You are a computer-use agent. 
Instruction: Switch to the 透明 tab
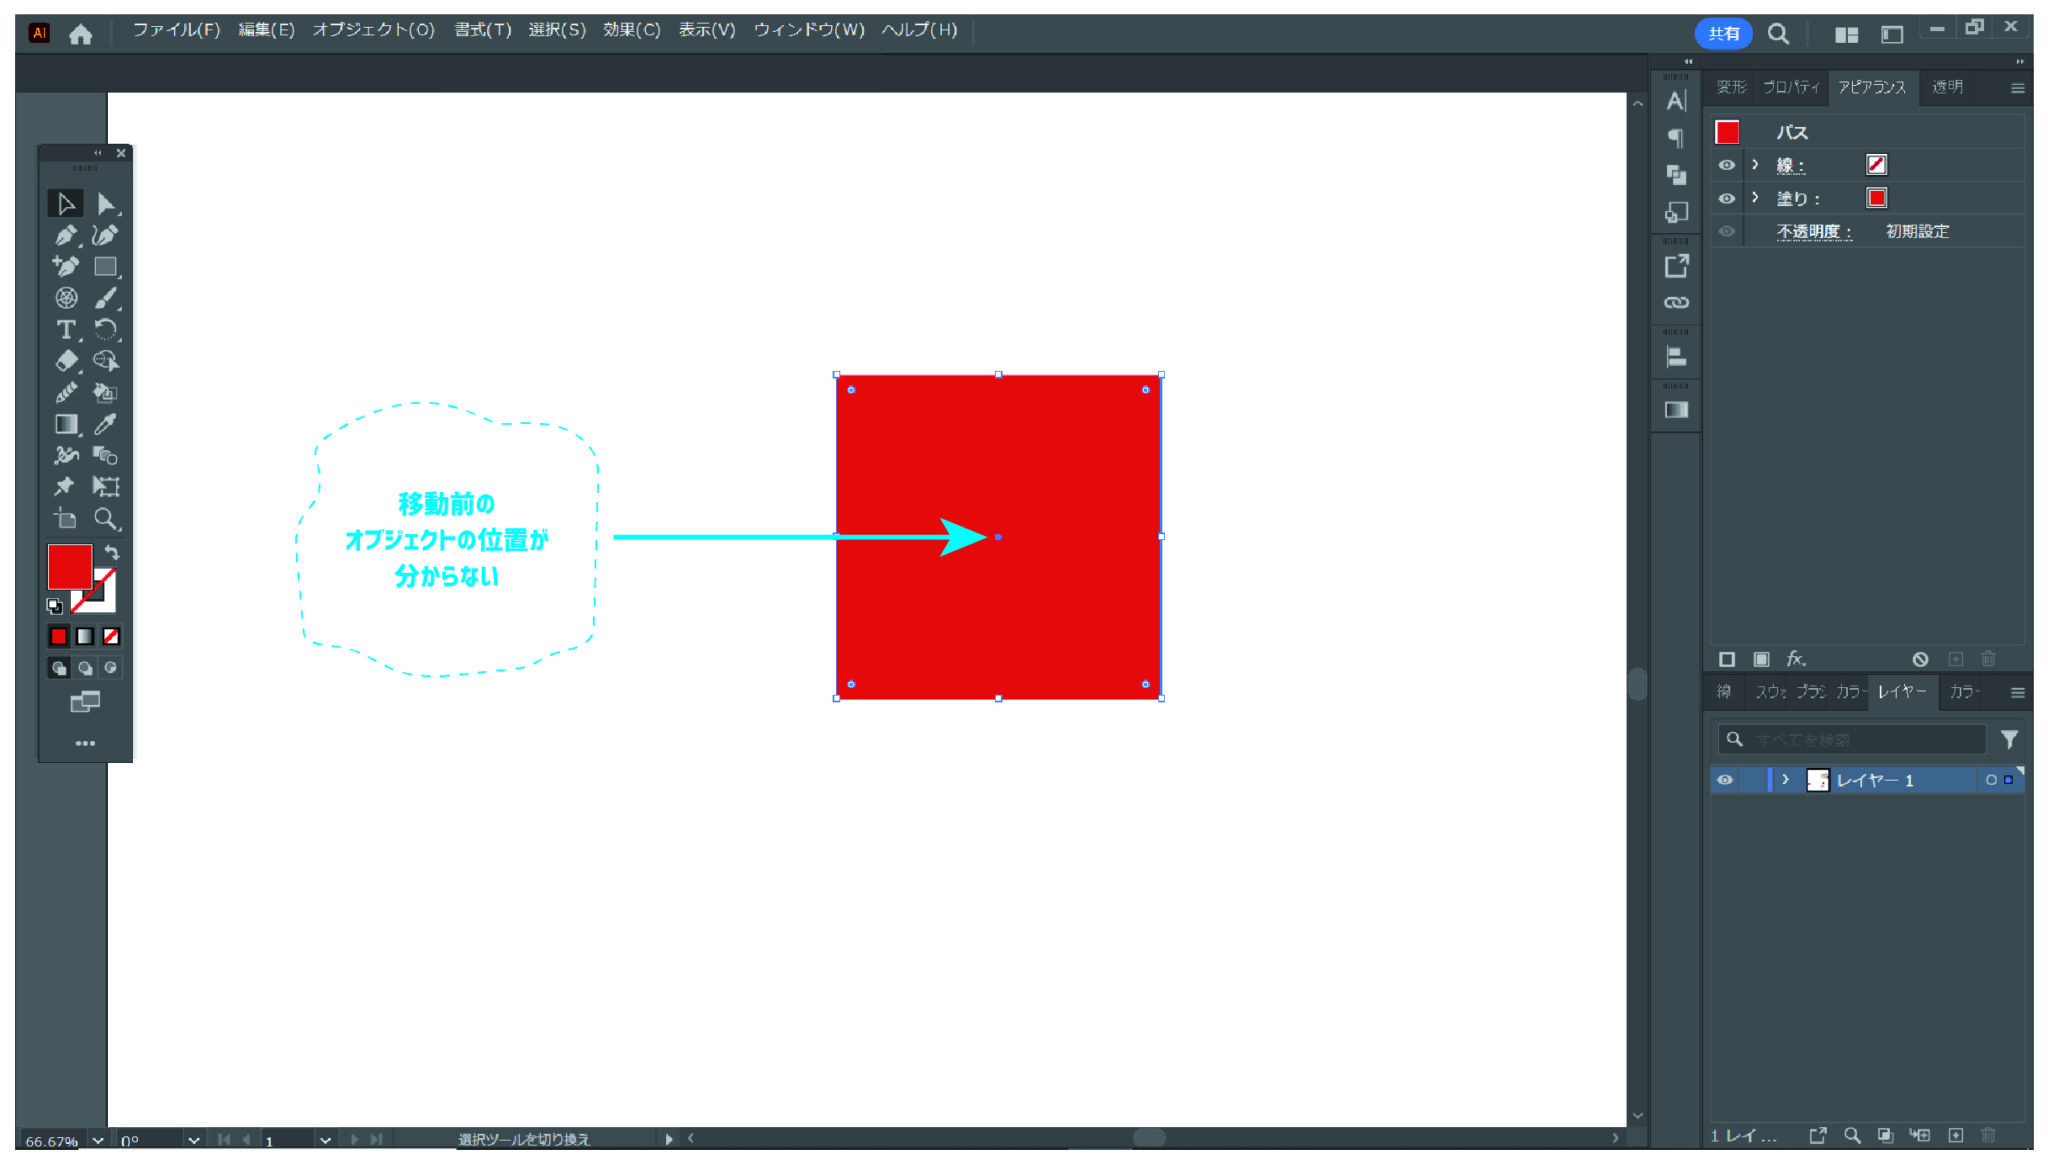click(x=1946, y=87)
